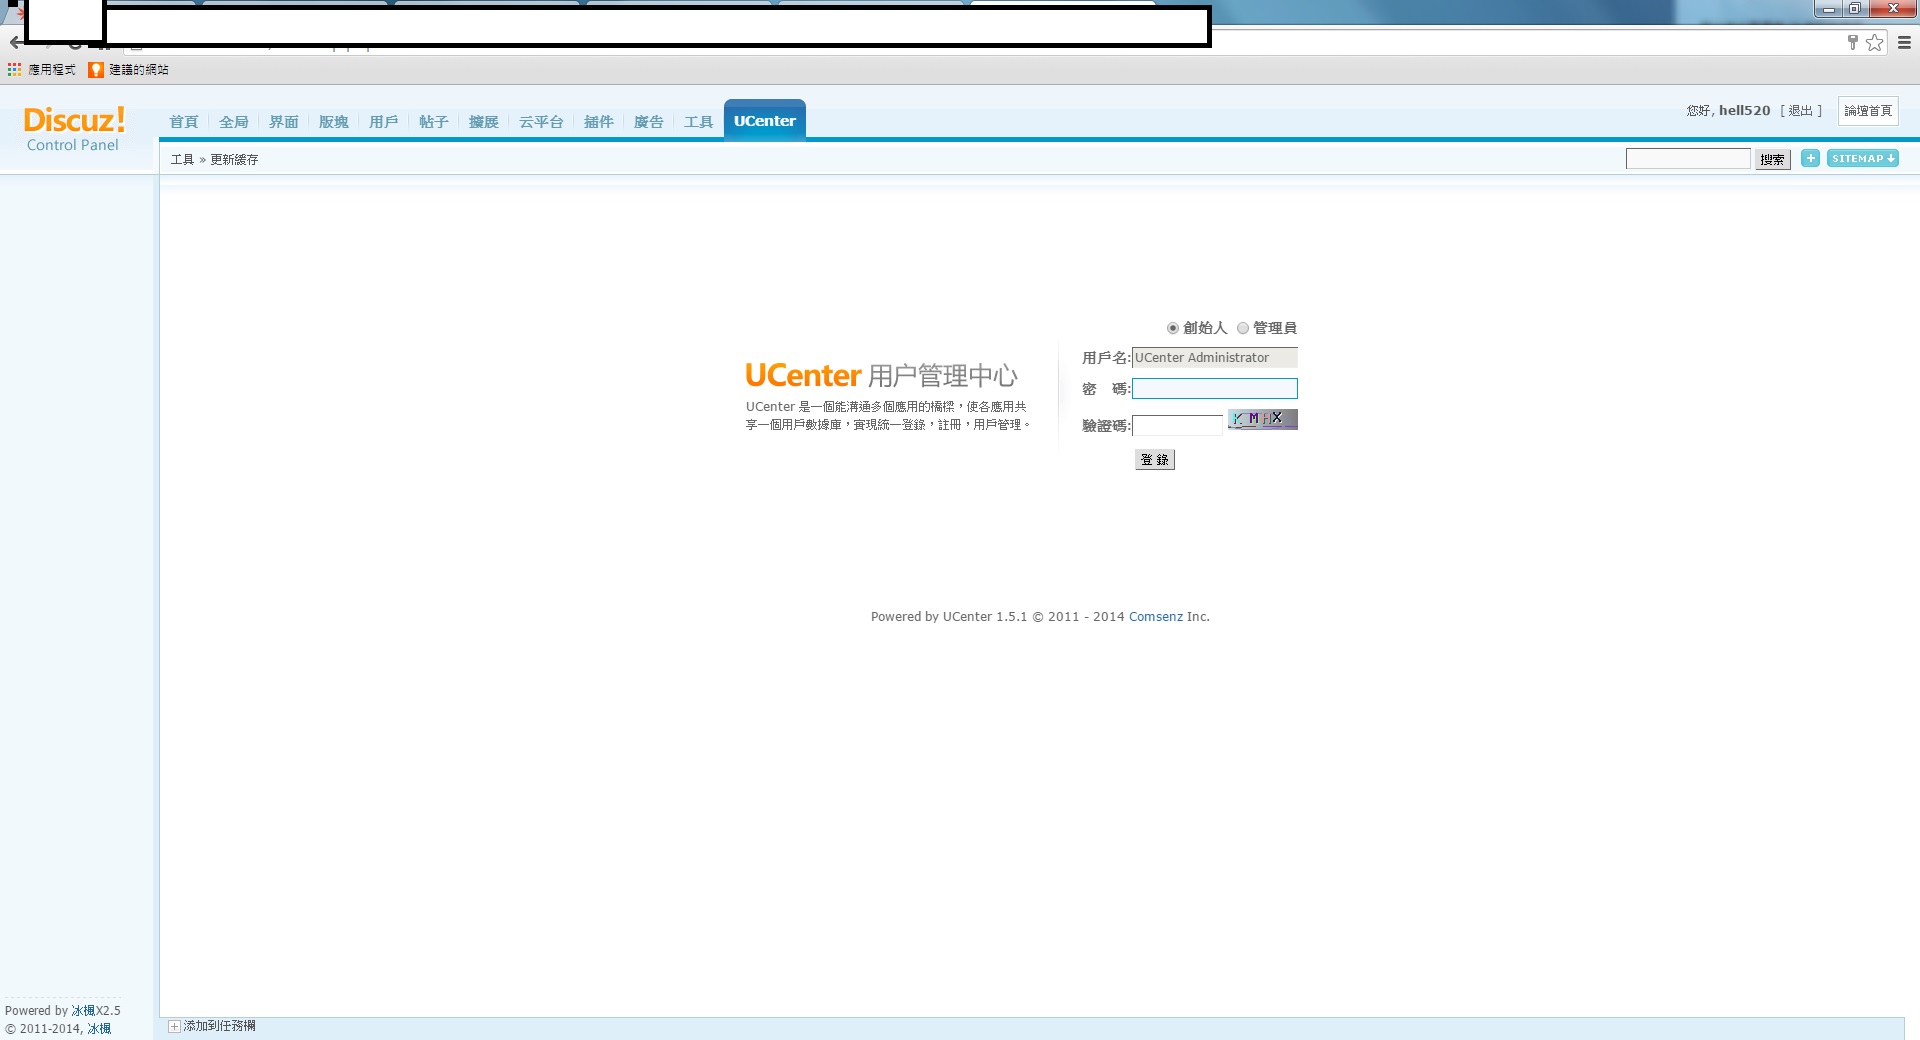Focus the 密碼 password field
The height and width of the screenshot is (1040, 1920).
(1215, 388)
